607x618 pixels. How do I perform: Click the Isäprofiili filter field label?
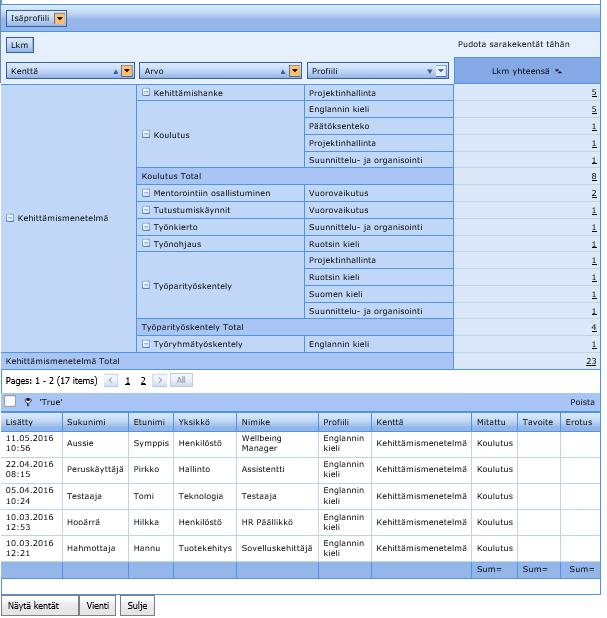(x=30, y=19)
